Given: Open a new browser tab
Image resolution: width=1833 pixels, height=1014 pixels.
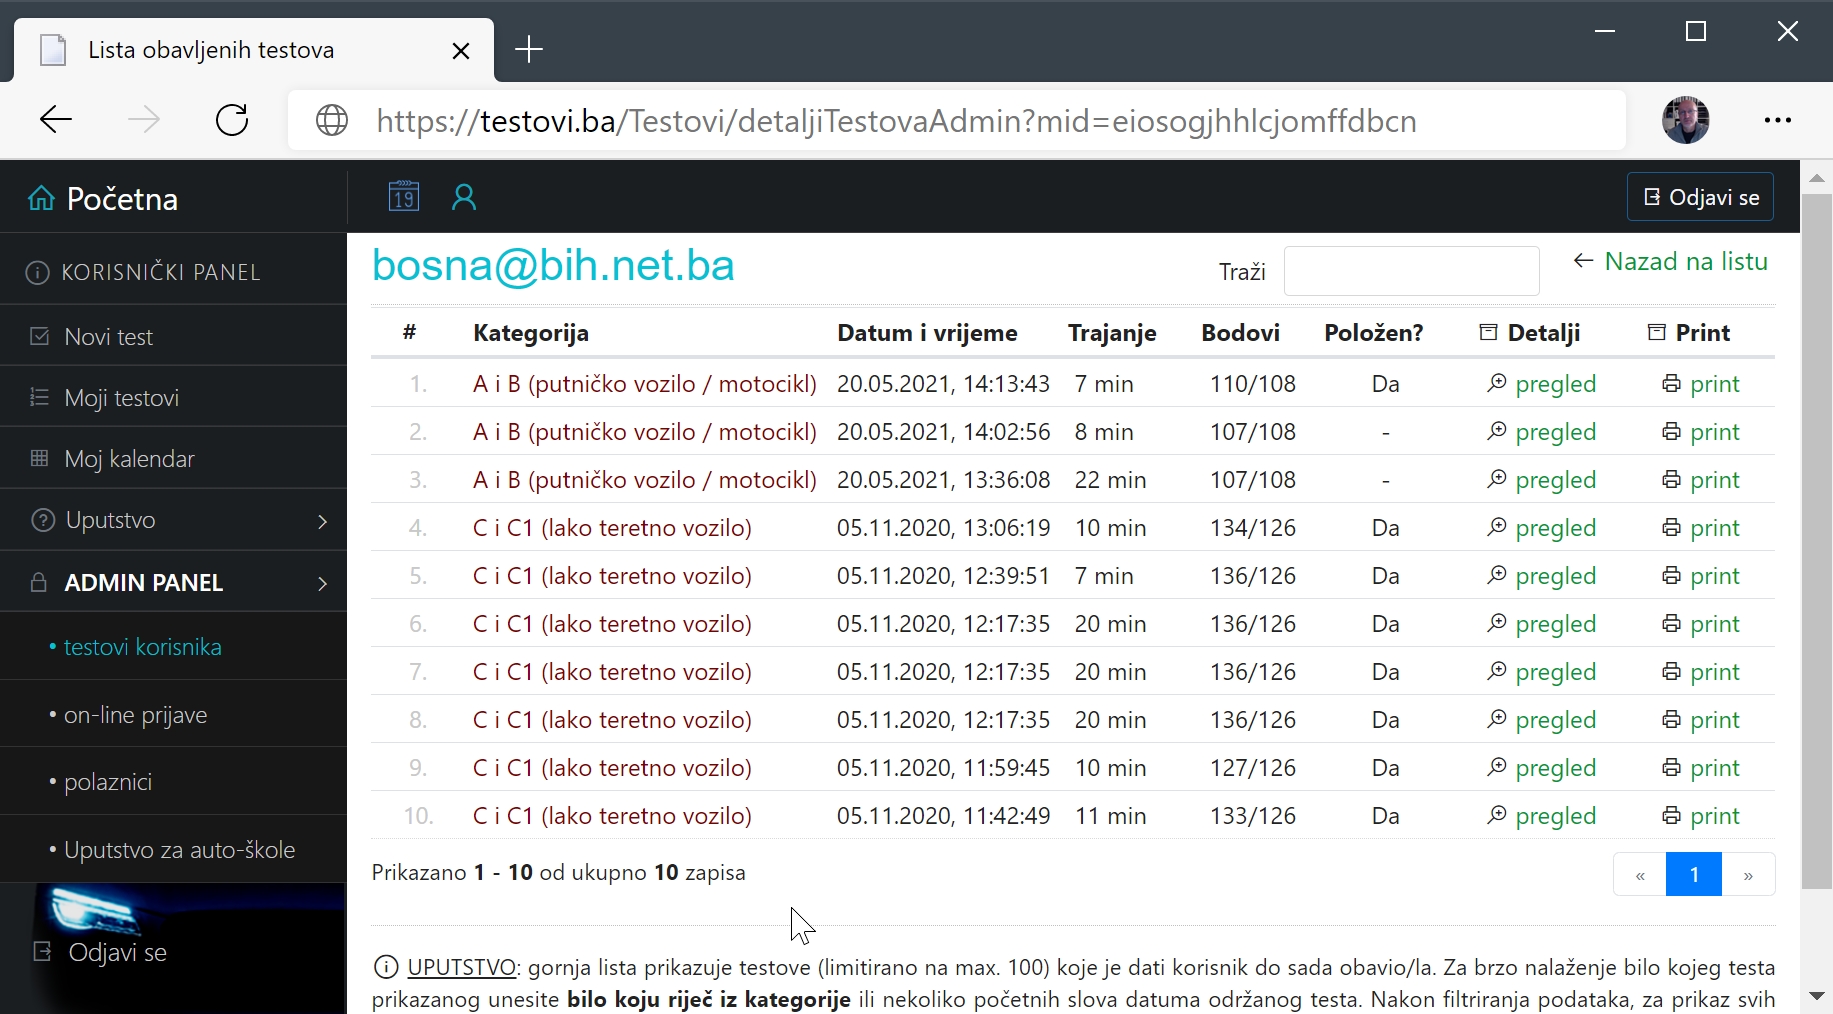Looking at the screenshot, I should coord(529,49).
